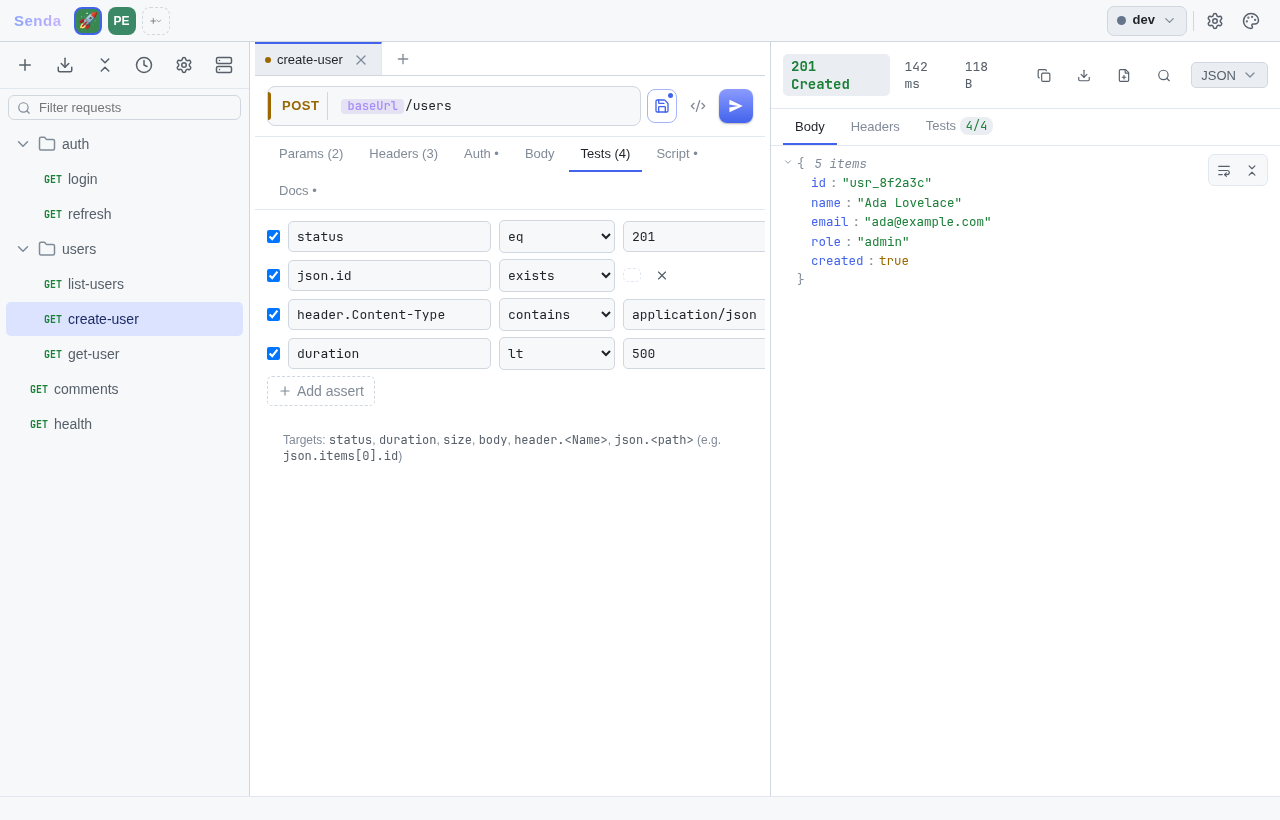
Task: Switch to the PE workspace
Action: click(x=122, y=21)
